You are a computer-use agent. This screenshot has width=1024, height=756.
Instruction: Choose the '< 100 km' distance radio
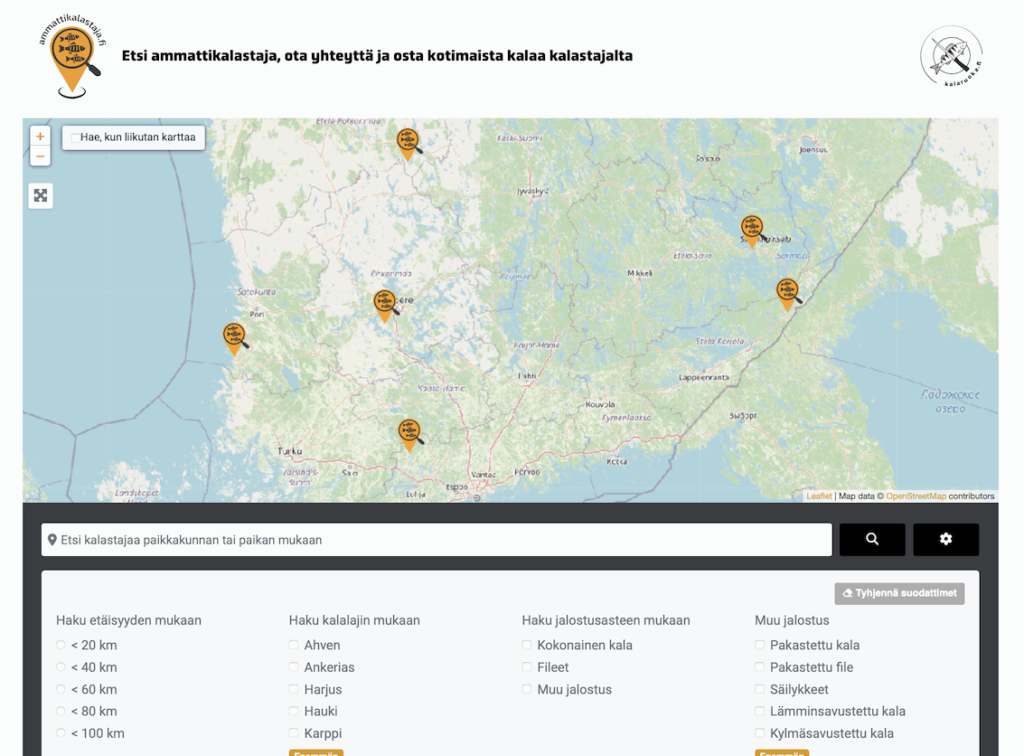tap(61, 734)
